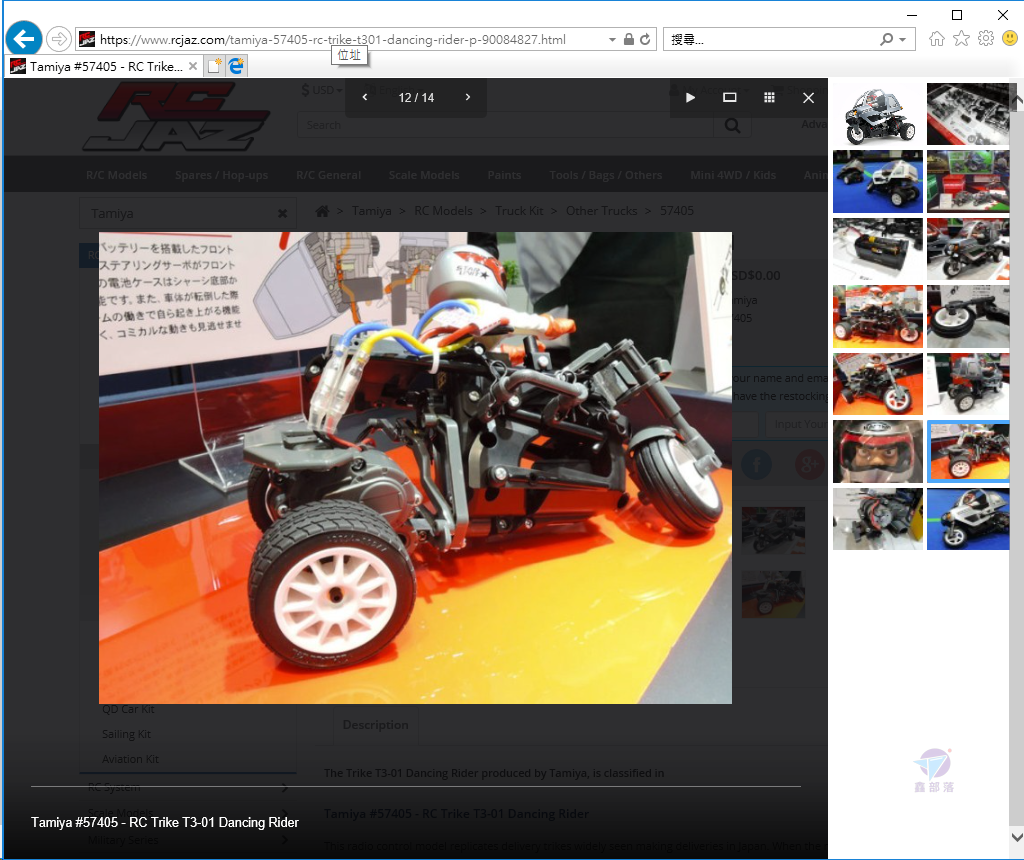Show next image in the lightbox

[x=468, y=97]
